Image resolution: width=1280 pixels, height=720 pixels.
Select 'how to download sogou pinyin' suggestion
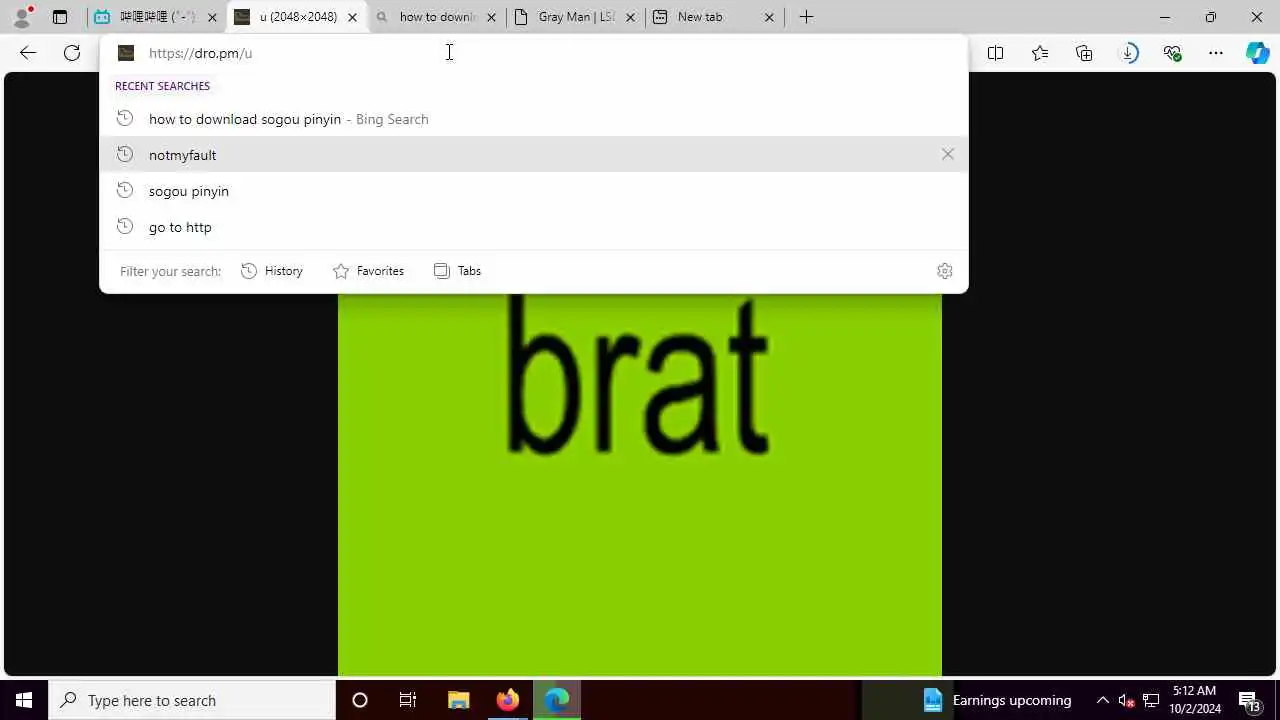(x=534, y=119)
